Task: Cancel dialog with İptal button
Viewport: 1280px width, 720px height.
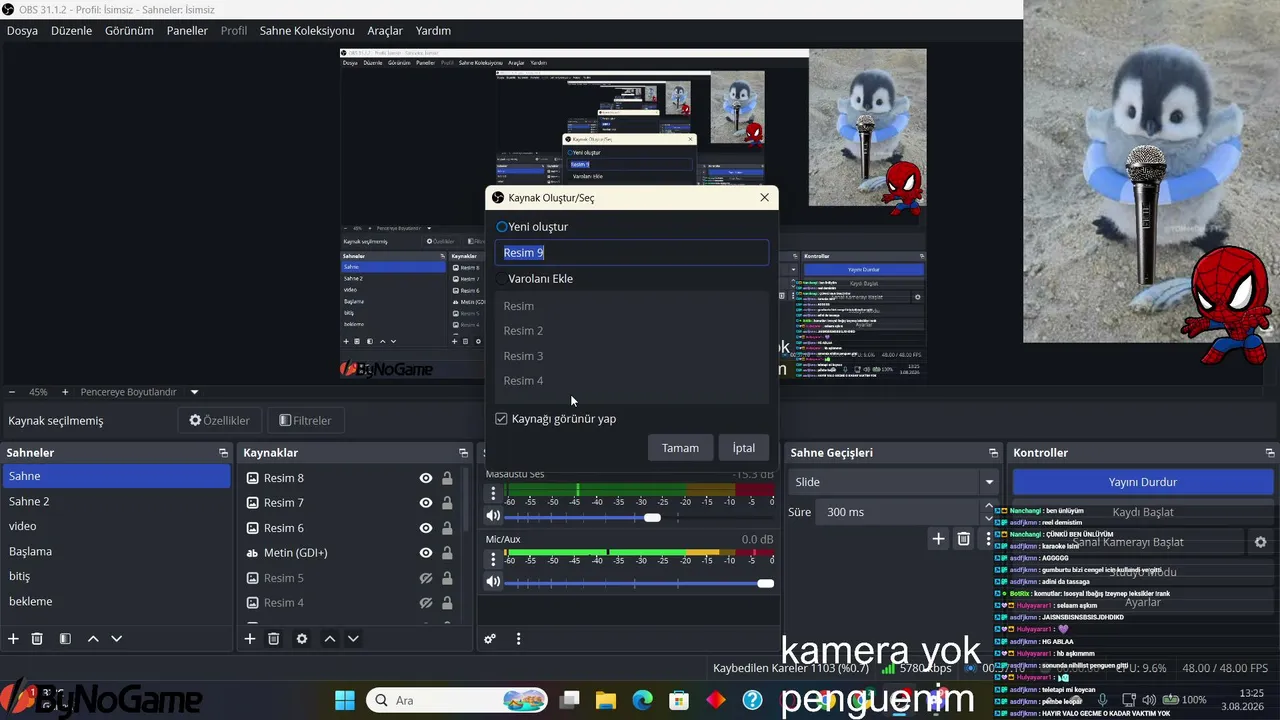Action: (743, 448)
